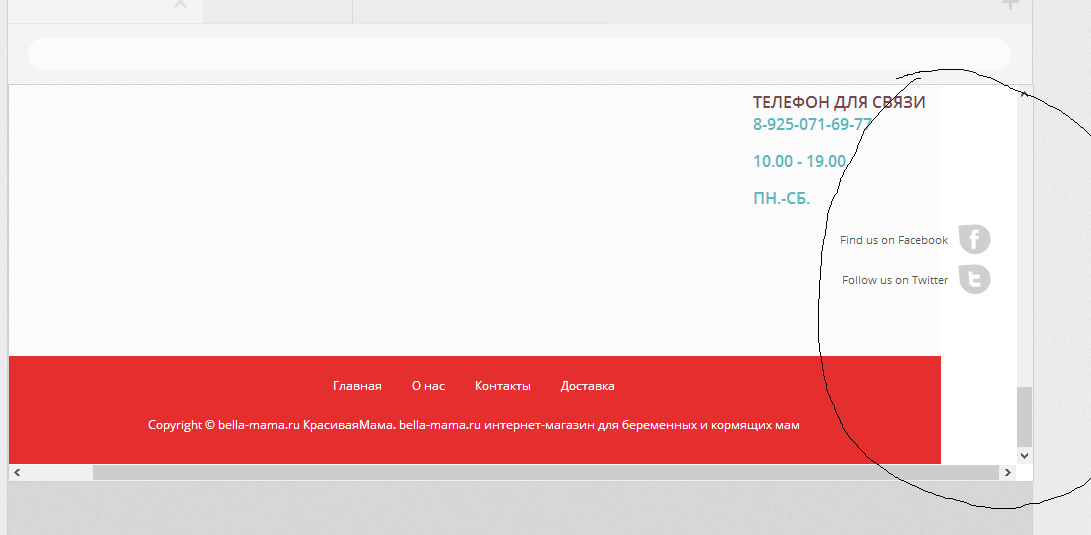Click phone number 8-925-071-69-77
The width and height of the screenshot is (1091, 535).
click(812, 125)
